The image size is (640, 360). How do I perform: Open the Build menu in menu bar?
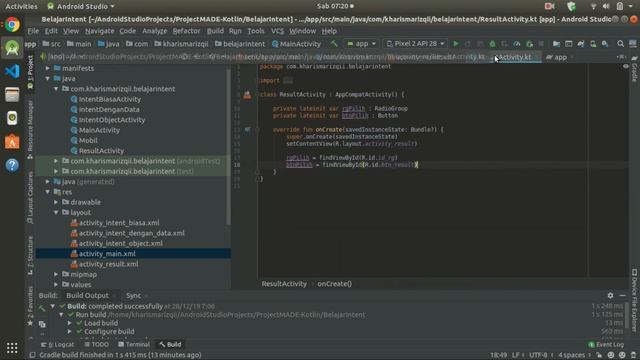[215, 31]
